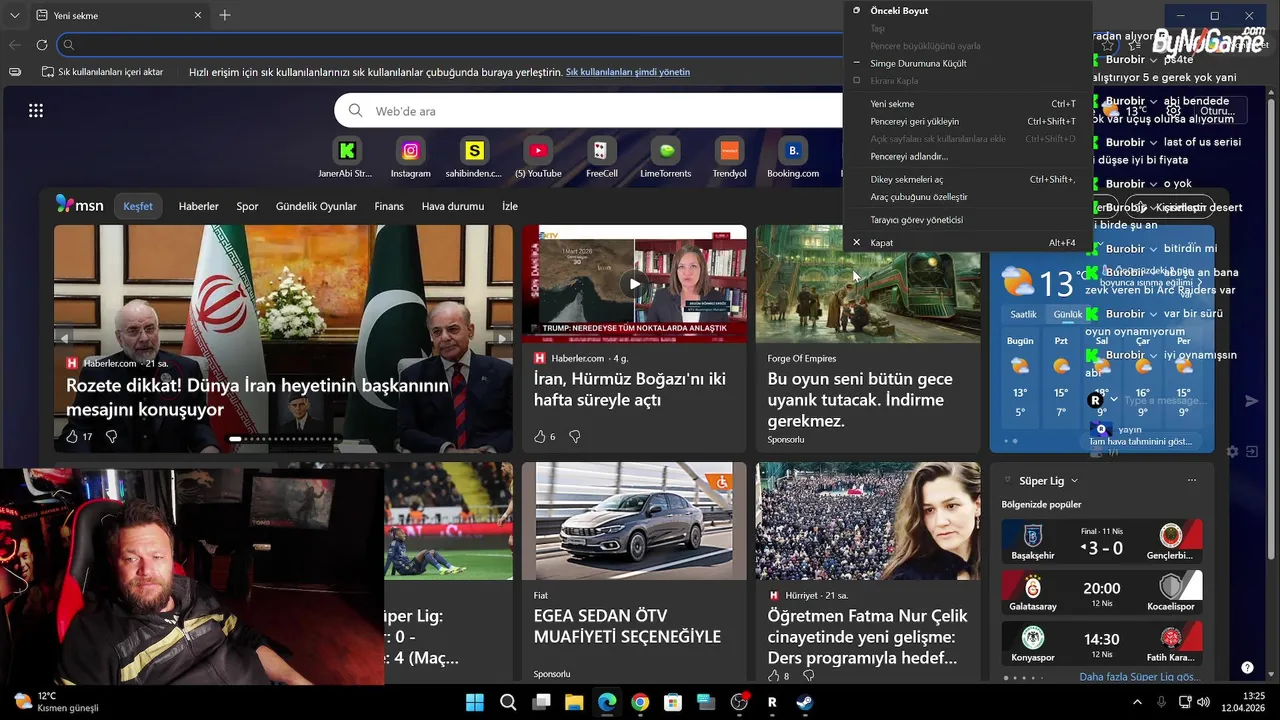The image size is (1280, 720).
Task: Go to previous slide in headline carousel
Action: [64, 339]
